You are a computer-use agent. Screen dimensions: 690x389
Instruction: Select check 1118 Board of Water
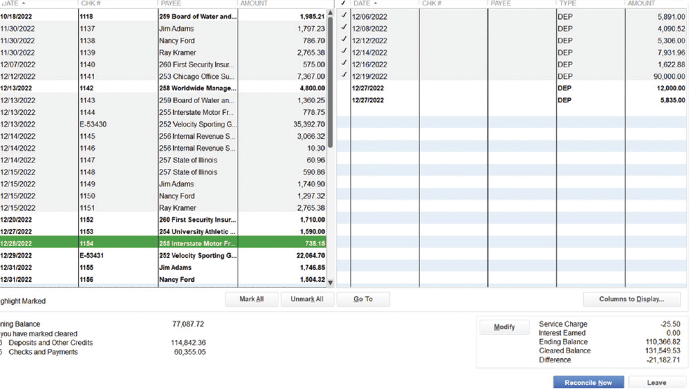pyautogui.click(x=163, y=16)
